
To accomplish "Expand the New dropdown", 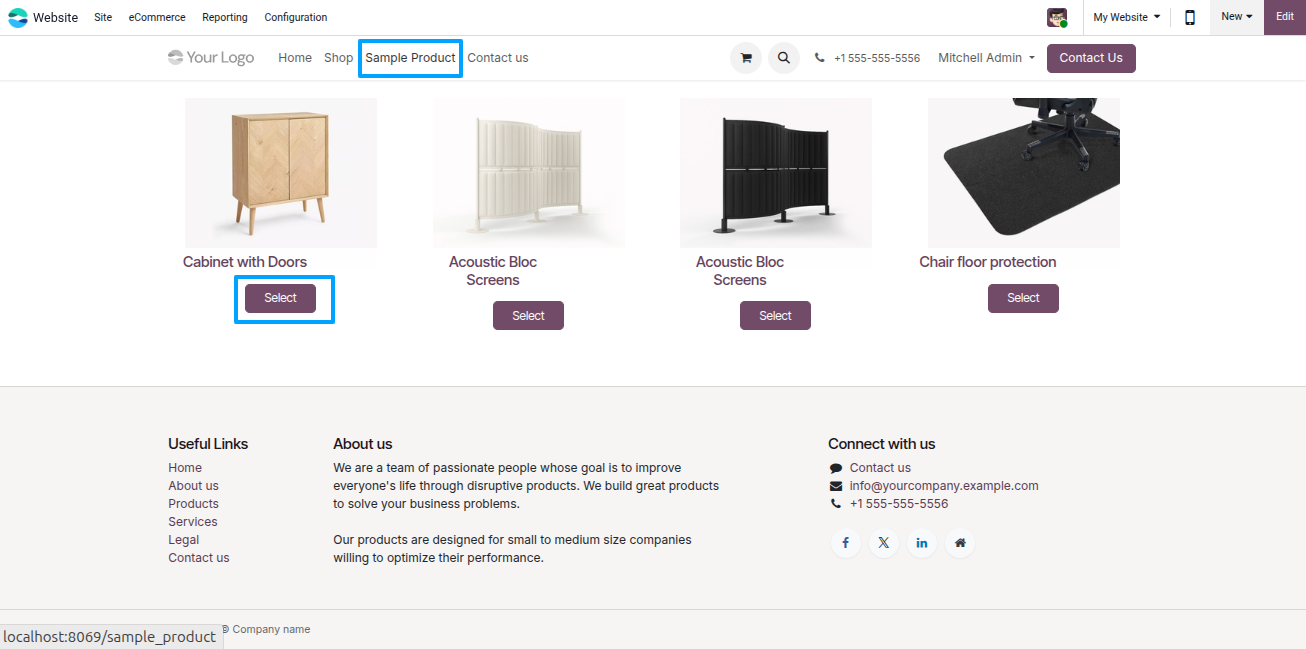I will point(1237,17).
